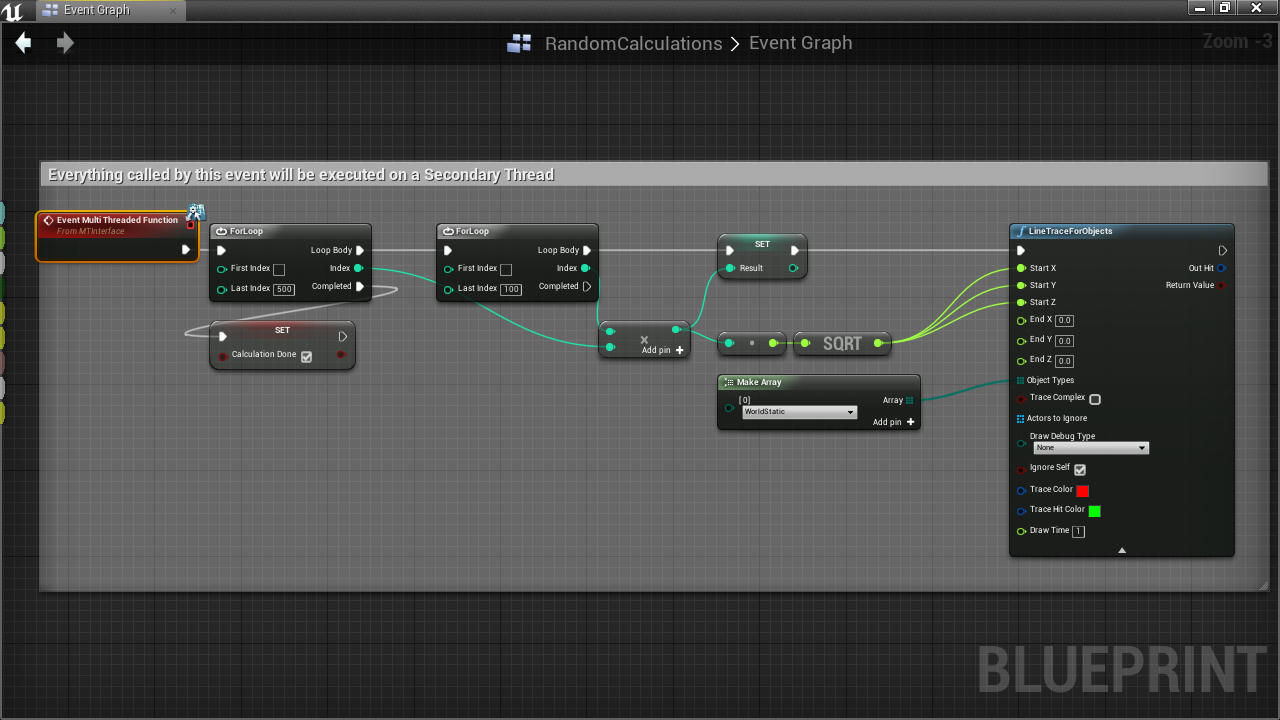Open RandomCalculations from the breadcrumb
The width and height of the screenshot is (1280, 720).
click(x=633, y=43)
